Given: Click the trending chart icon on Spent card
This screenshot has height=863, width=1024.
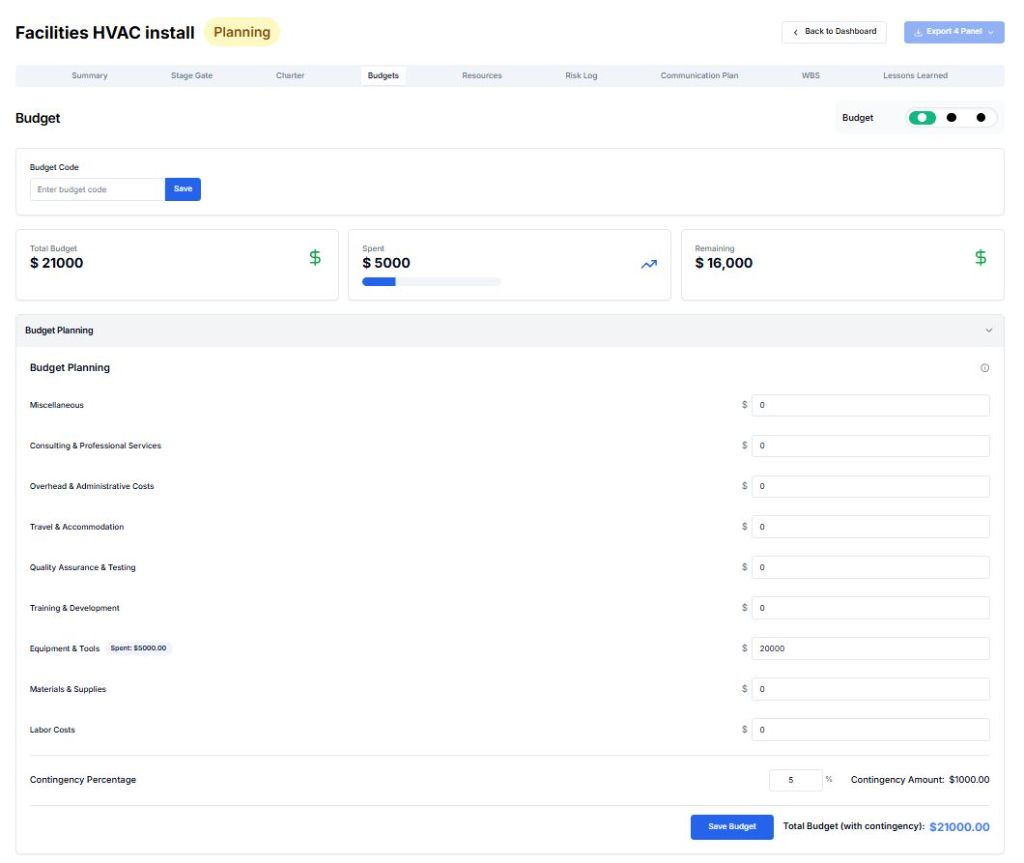Looking at the screenshot, I should point(648,262).
